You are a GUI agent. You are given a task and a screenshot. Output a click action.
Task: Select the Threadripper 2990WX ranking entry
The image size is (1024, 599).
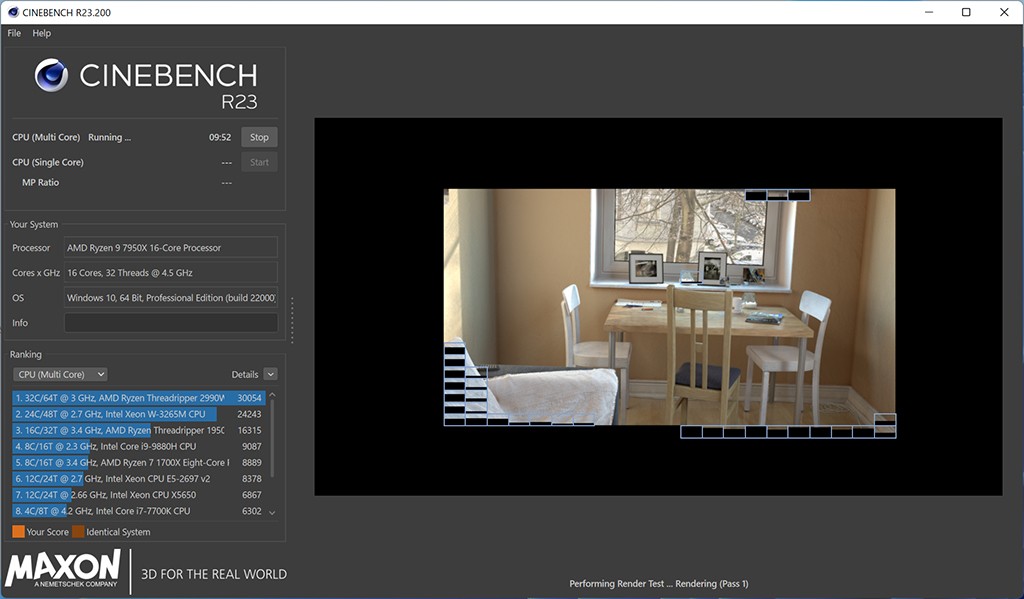[138, 397]
